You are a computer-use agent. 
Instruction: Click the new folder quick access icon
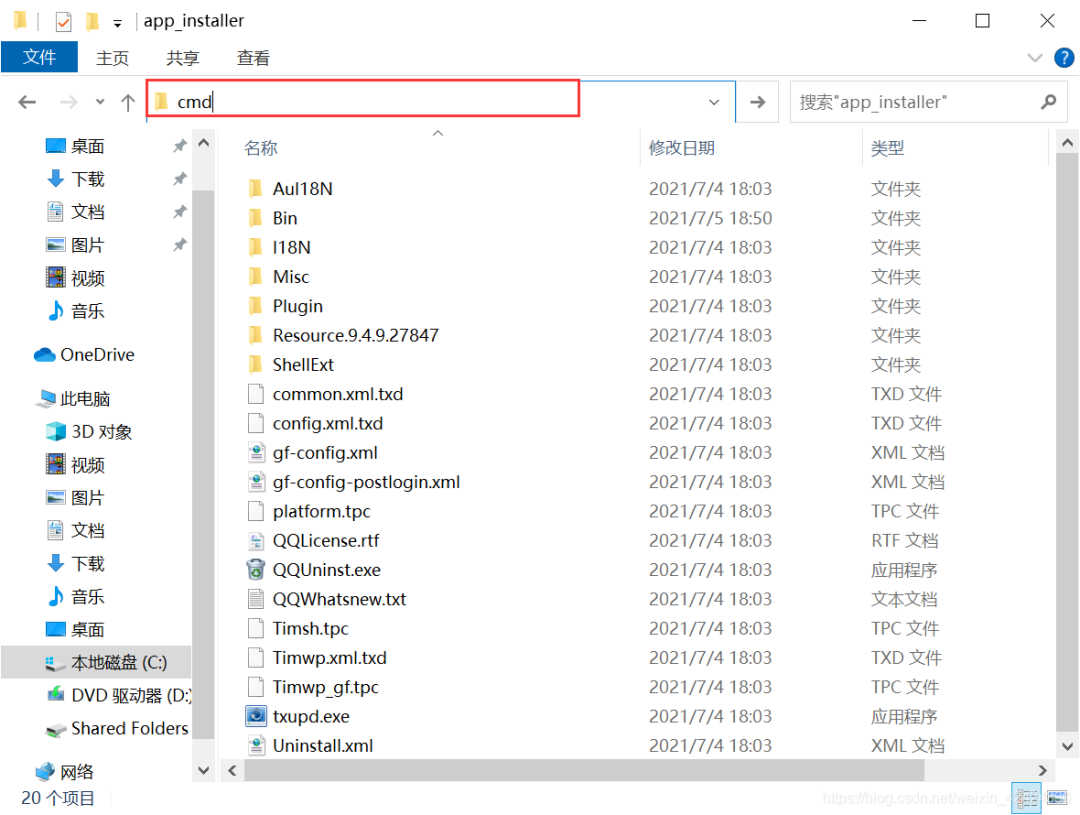point(92,22)
